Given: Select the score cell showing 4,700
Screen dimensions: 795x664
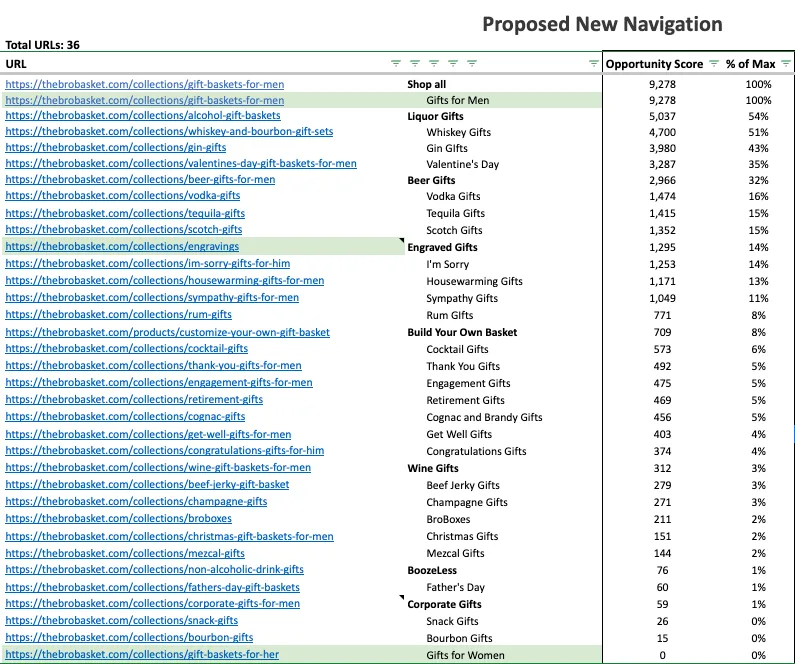Looking at the screenshot, I should (x=663, y=132).
